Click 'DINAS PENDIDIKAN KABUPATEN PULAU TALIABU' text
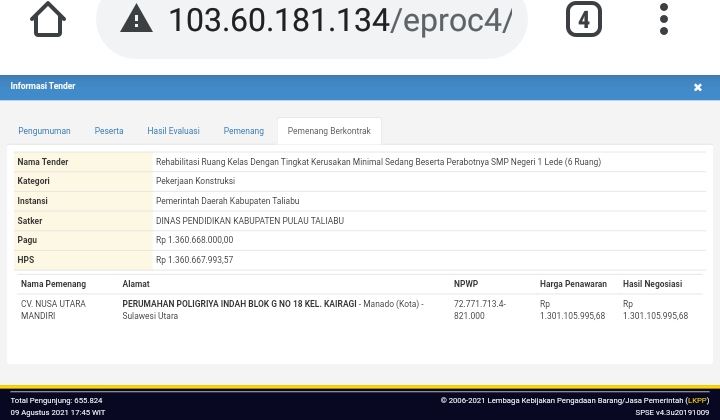The height and width of the screenshot is (420, 720). coord(250,221)
